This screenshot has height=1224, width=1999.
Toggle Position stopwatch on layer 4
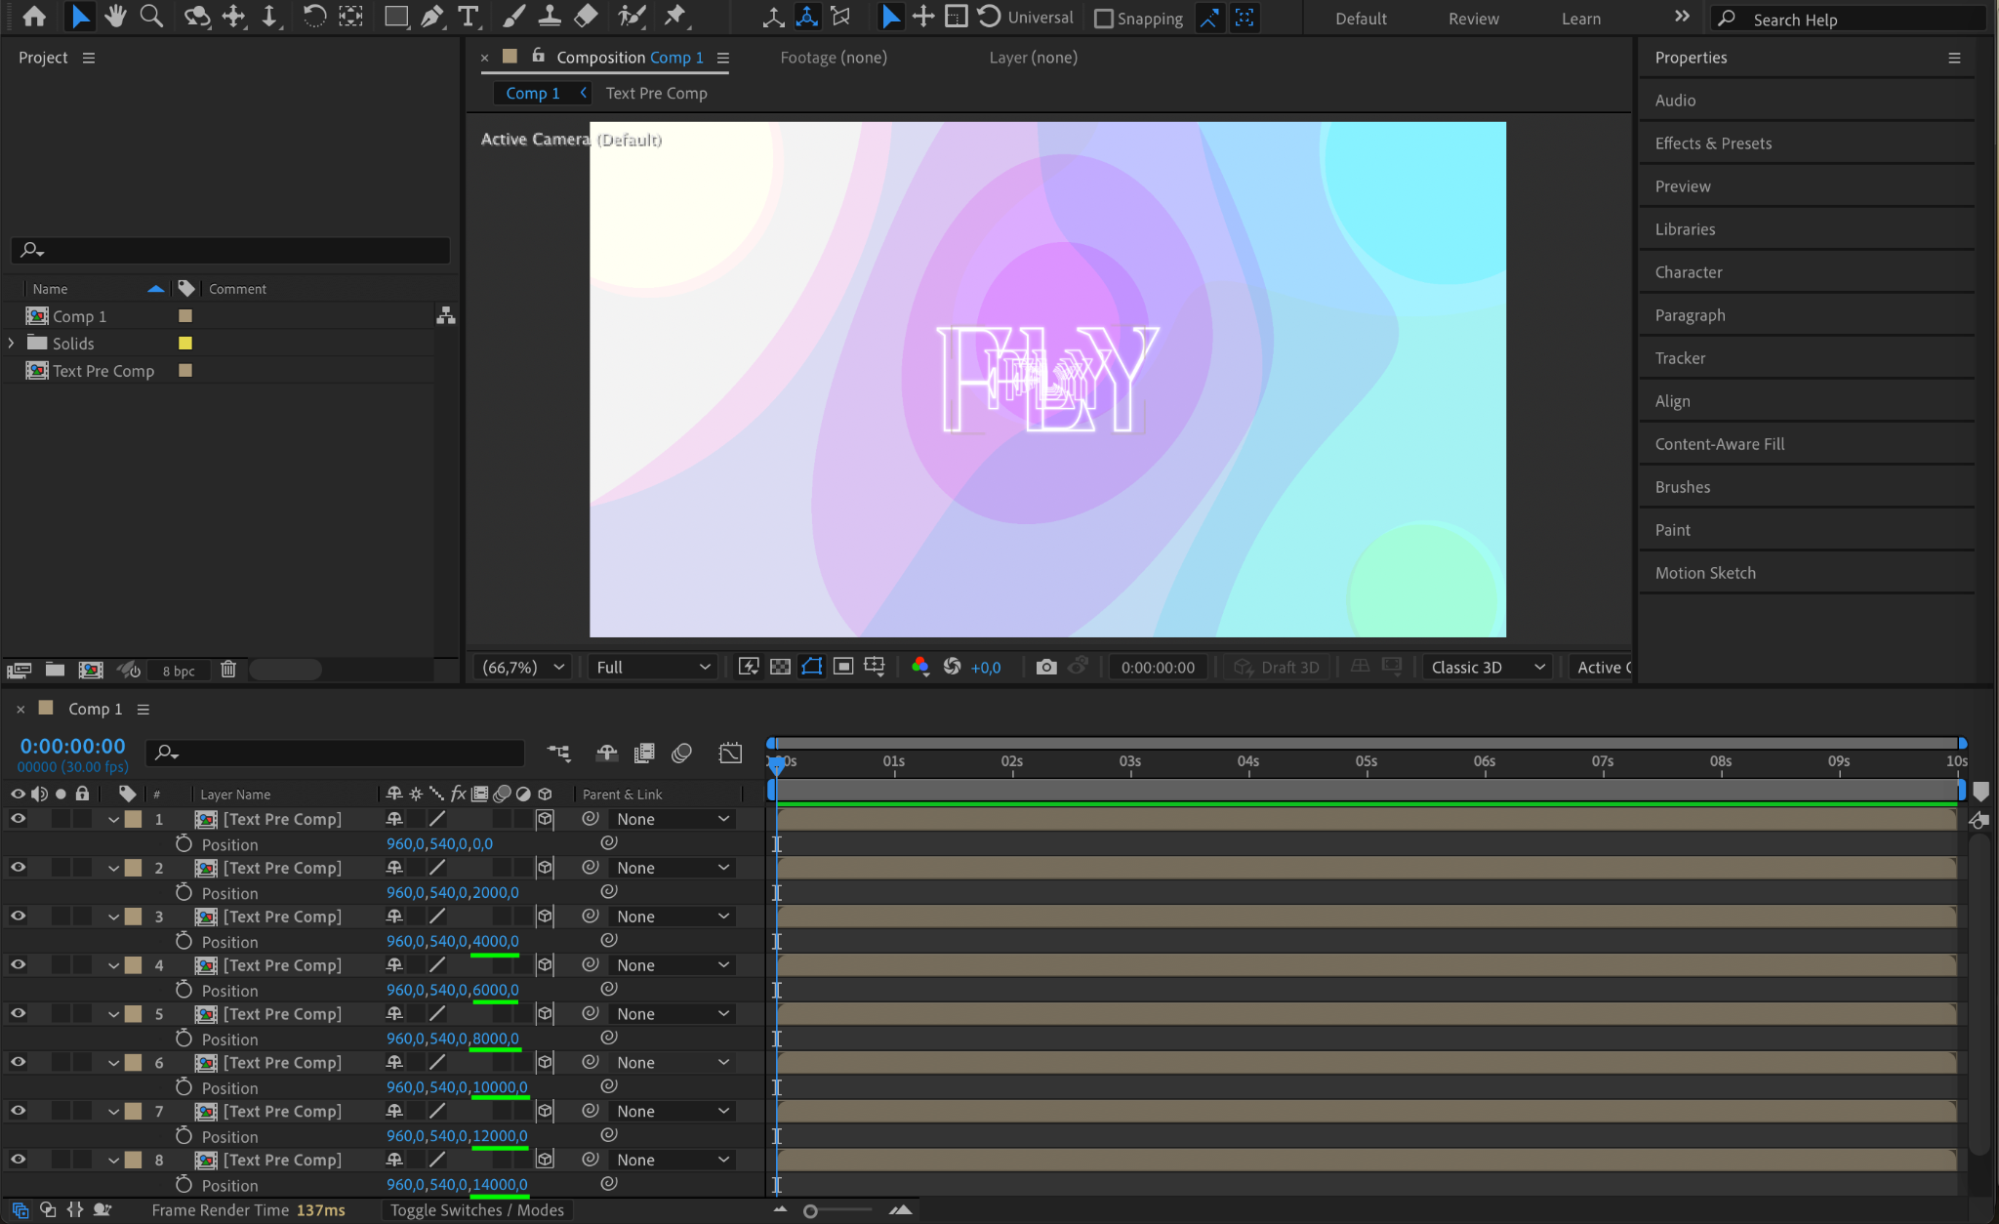click(x=184, y=990)
